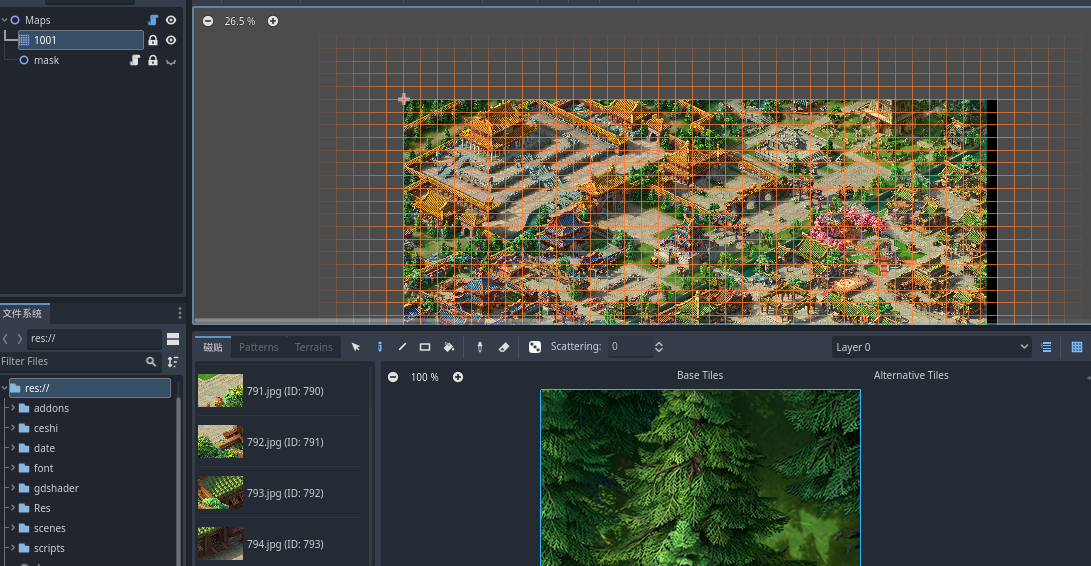Select the 1001 node in scene tree
Screen dimensions: 1091x566
(x=81, y=40)
